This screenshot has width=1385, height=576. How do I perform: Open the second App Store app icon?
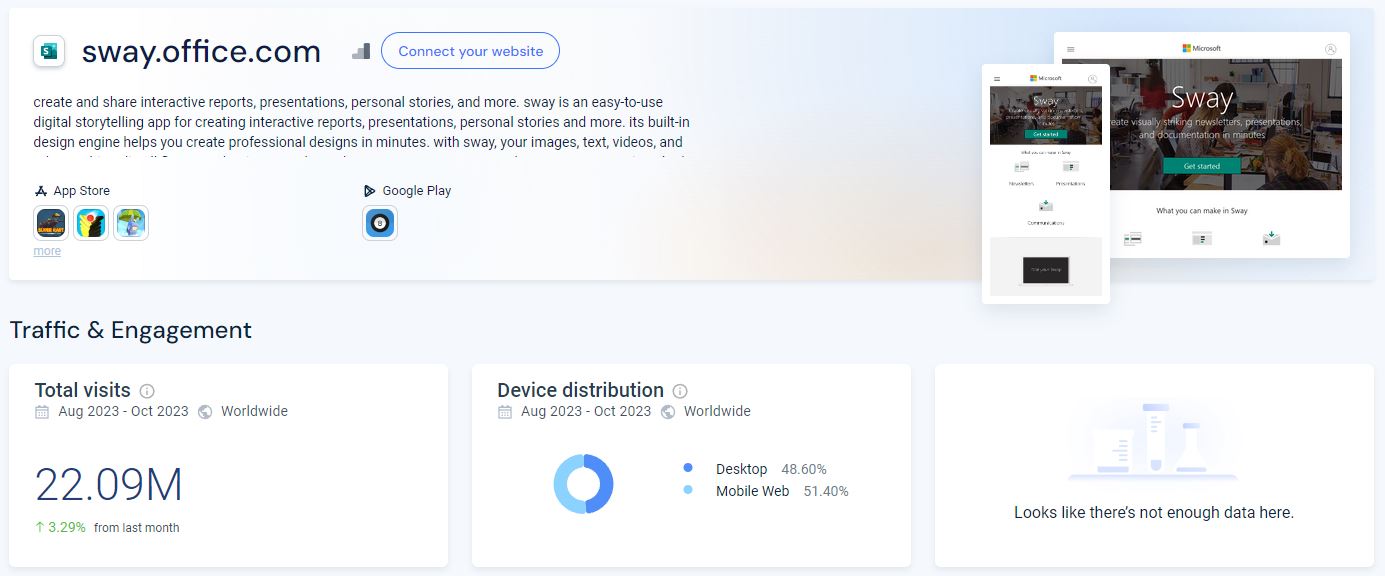[x=91, y=223]
